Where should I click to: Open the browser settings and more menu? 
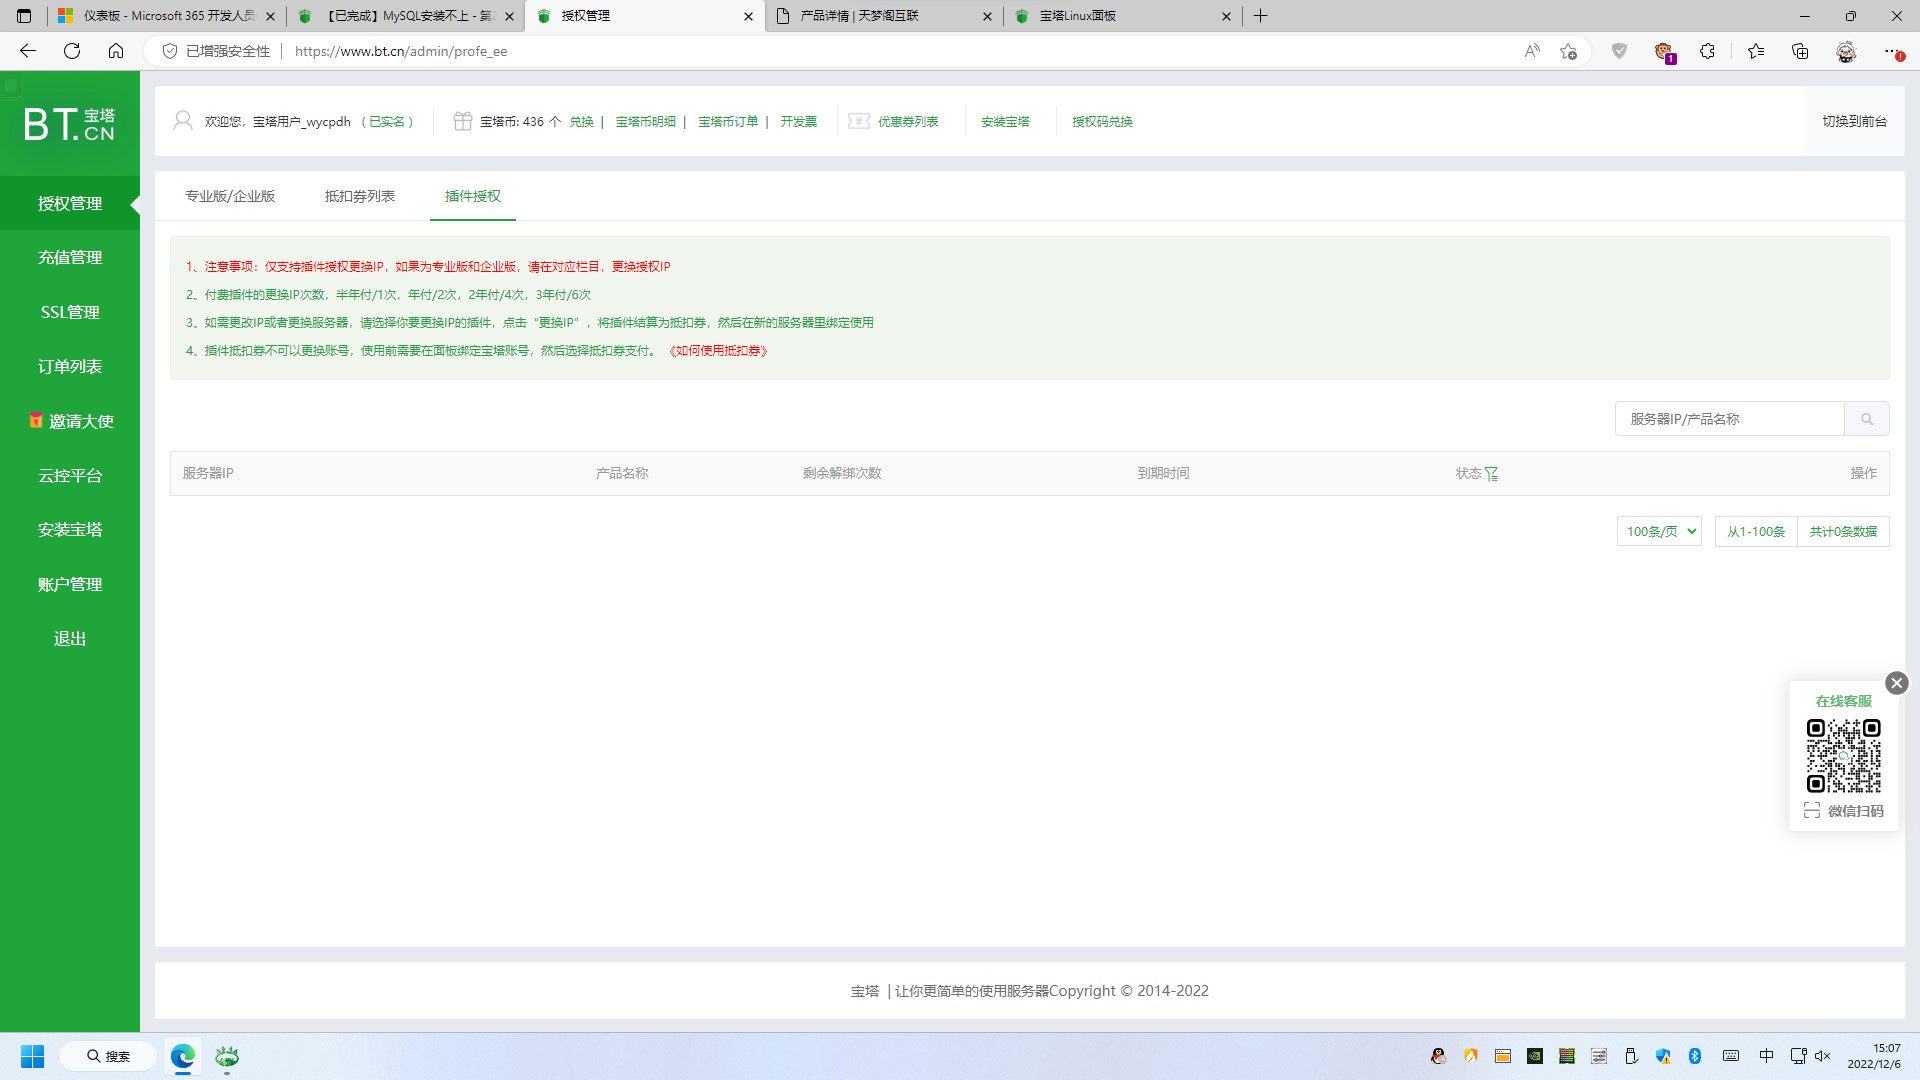pyautogui.click(x=1892, y=51)
